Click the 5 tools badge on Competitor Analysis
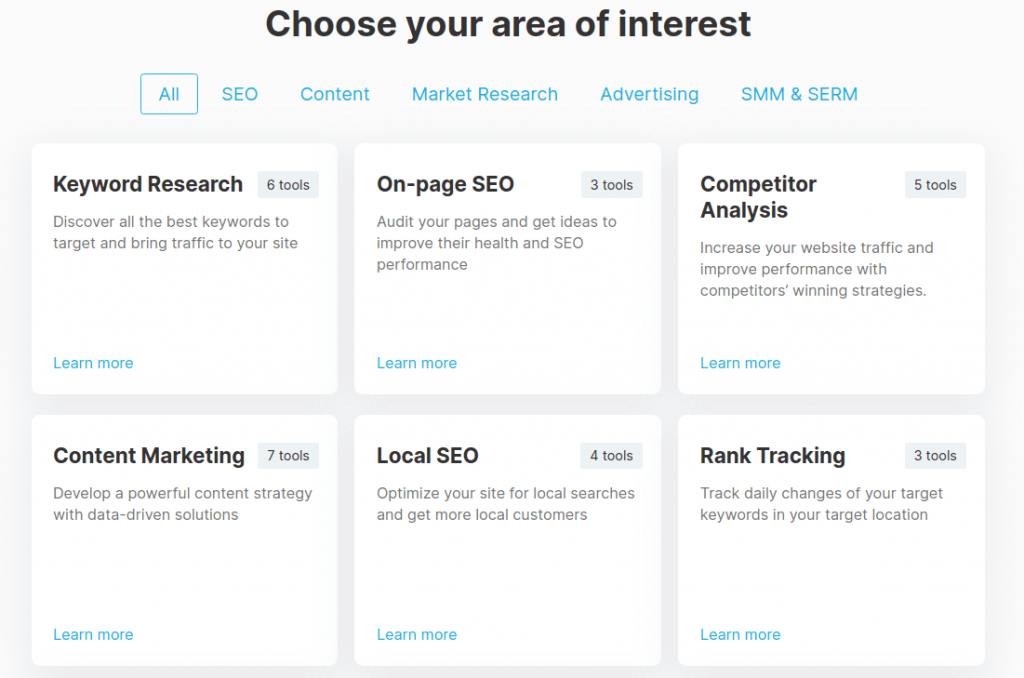 tap(934, 184)
